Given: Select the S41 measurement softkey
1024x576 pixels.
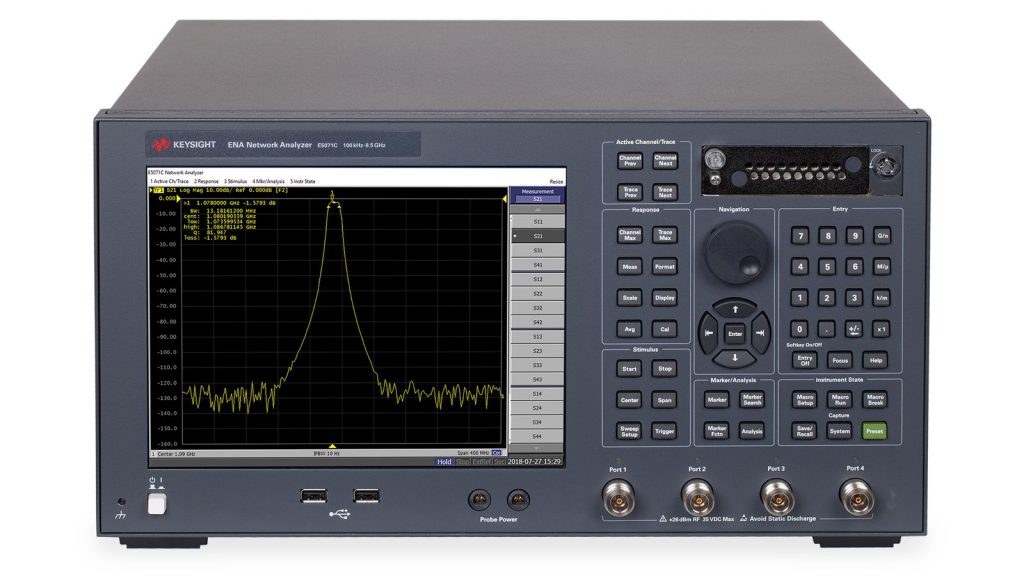Looking at the screenshot, I should point(537,265).
